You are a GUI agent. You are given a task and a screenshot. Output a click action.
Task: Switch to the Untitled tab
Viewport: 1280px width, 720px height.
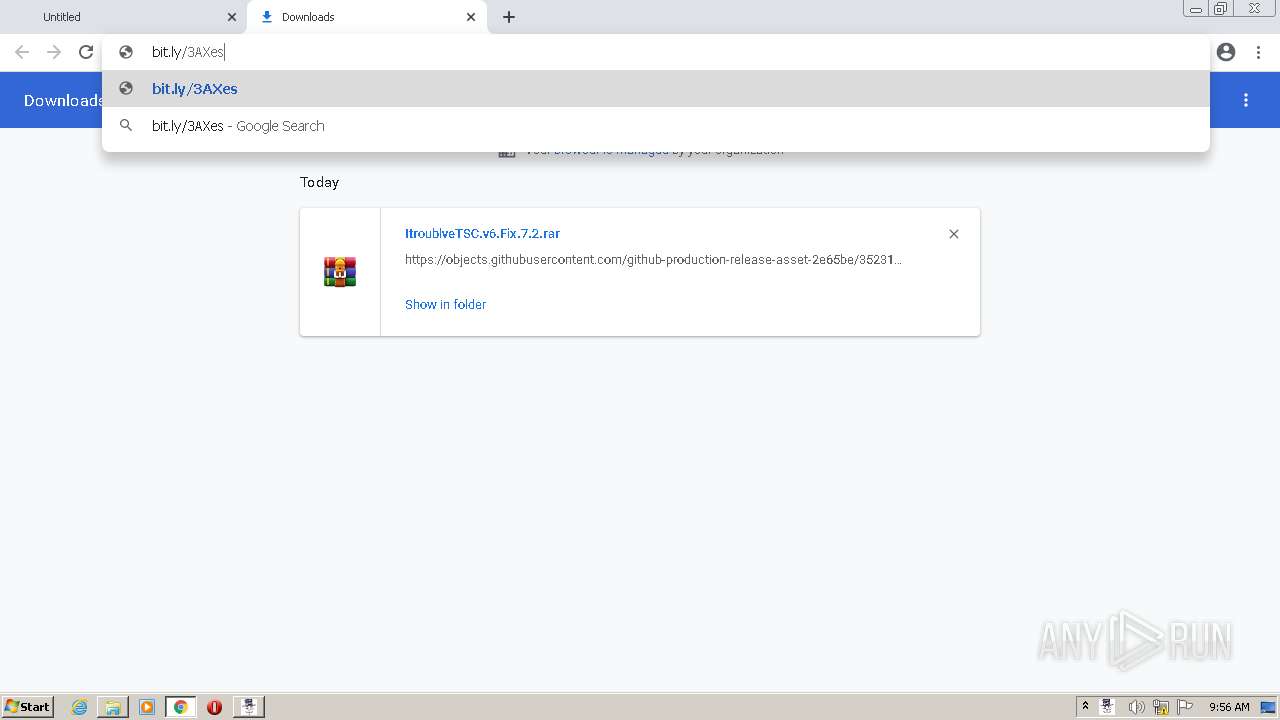125,17
